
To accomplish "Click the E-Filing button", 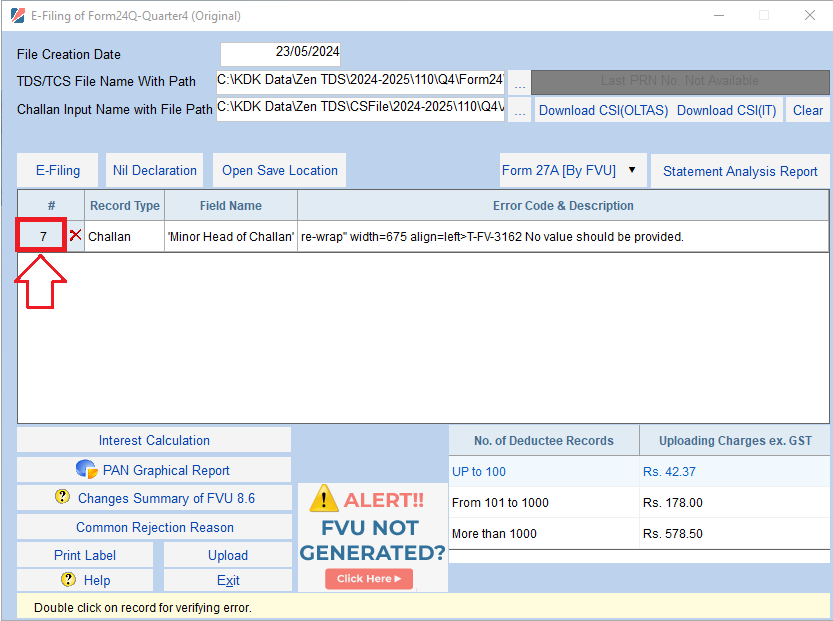I will pos(57,171).
